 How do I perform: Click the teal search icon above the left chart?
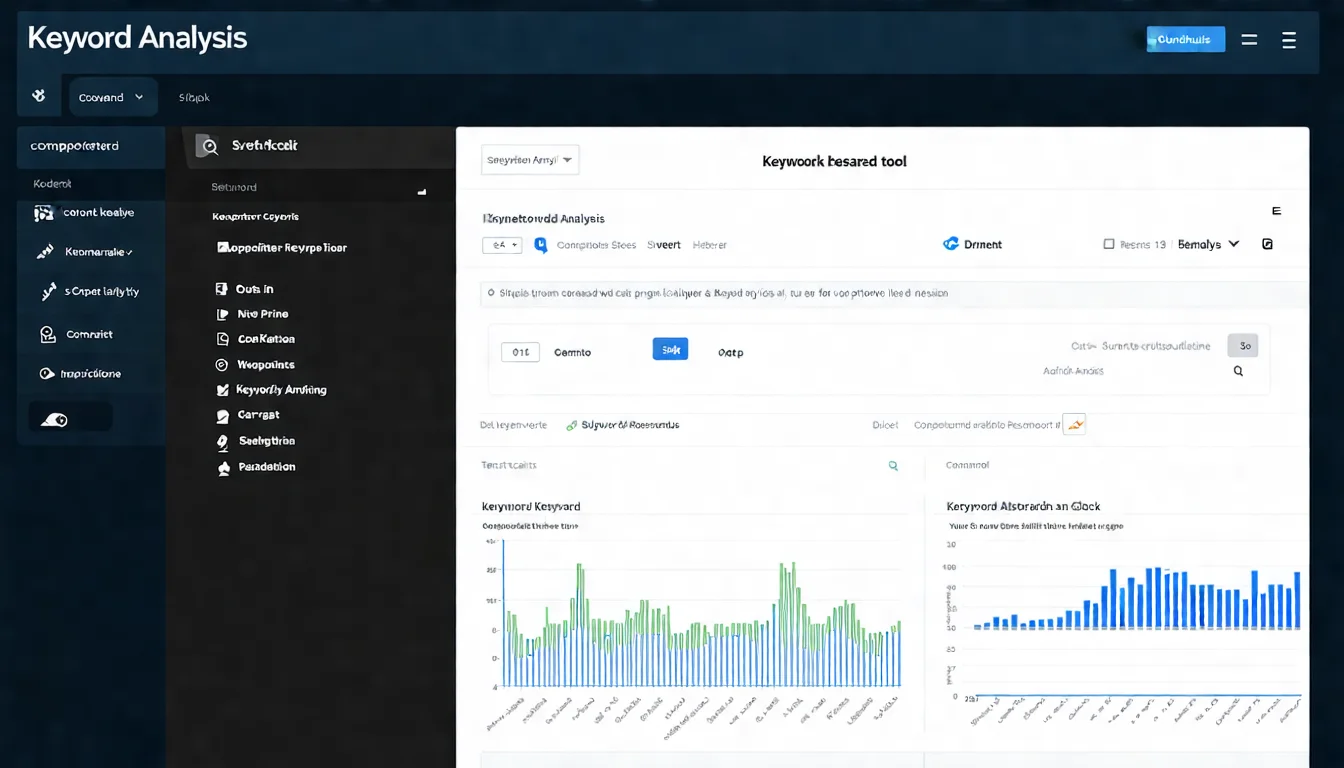(893, 466)
